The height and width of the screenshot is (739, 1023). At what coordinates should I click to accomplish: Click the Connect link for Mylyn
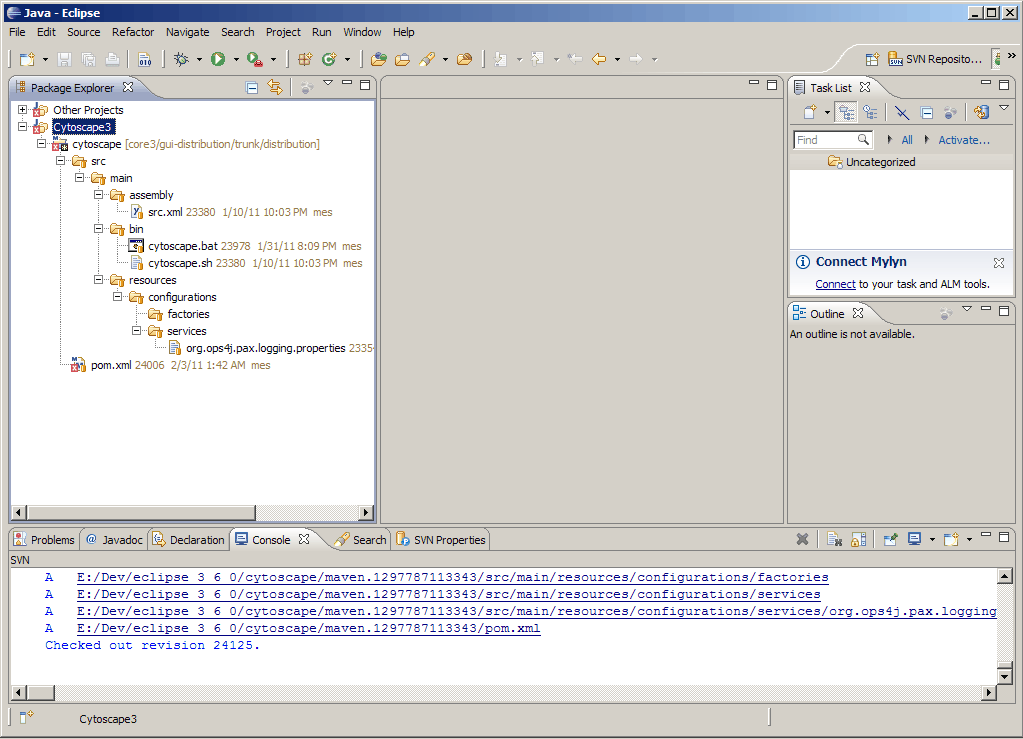(835, 284)
